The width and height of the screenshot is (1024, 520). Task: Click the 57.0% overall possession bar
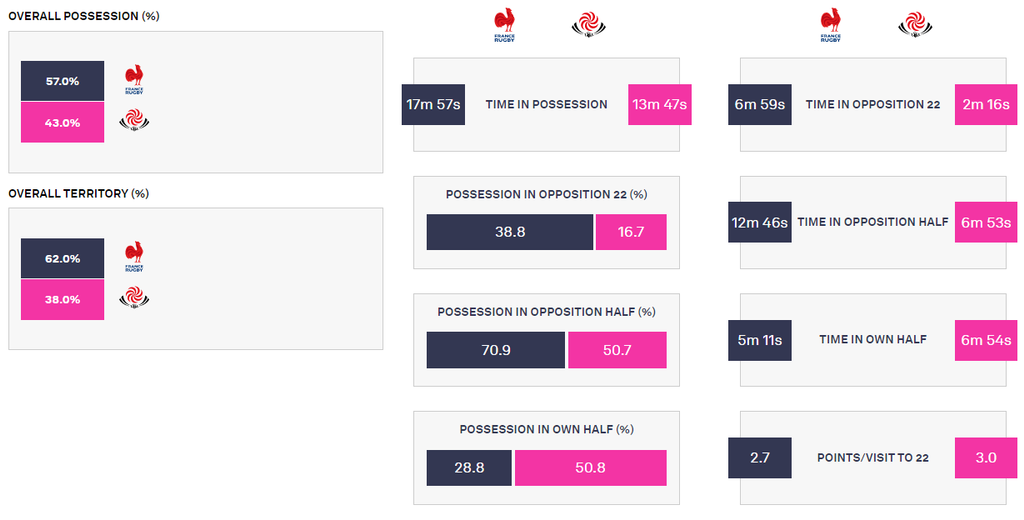click(63, 81)
